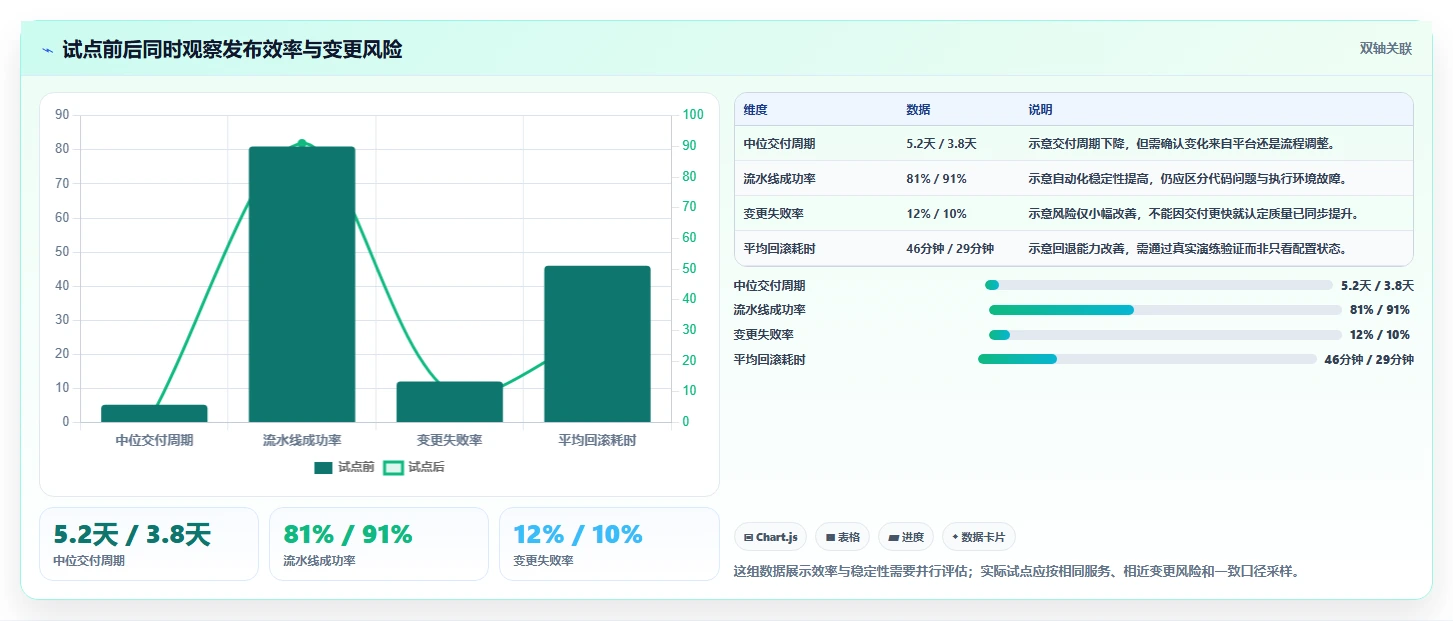
Task: Click the 变更失败率 progress bar
Action: 1165,335
